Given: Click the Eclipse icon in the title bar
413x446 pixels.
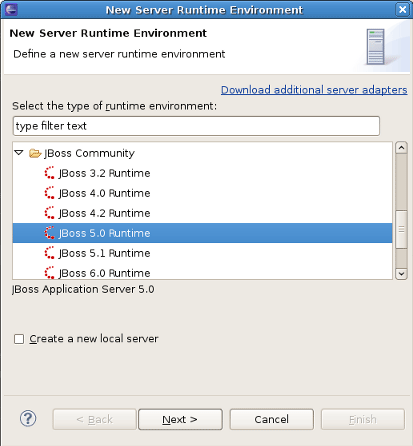Looking at the screenshot, I should 11,9.
